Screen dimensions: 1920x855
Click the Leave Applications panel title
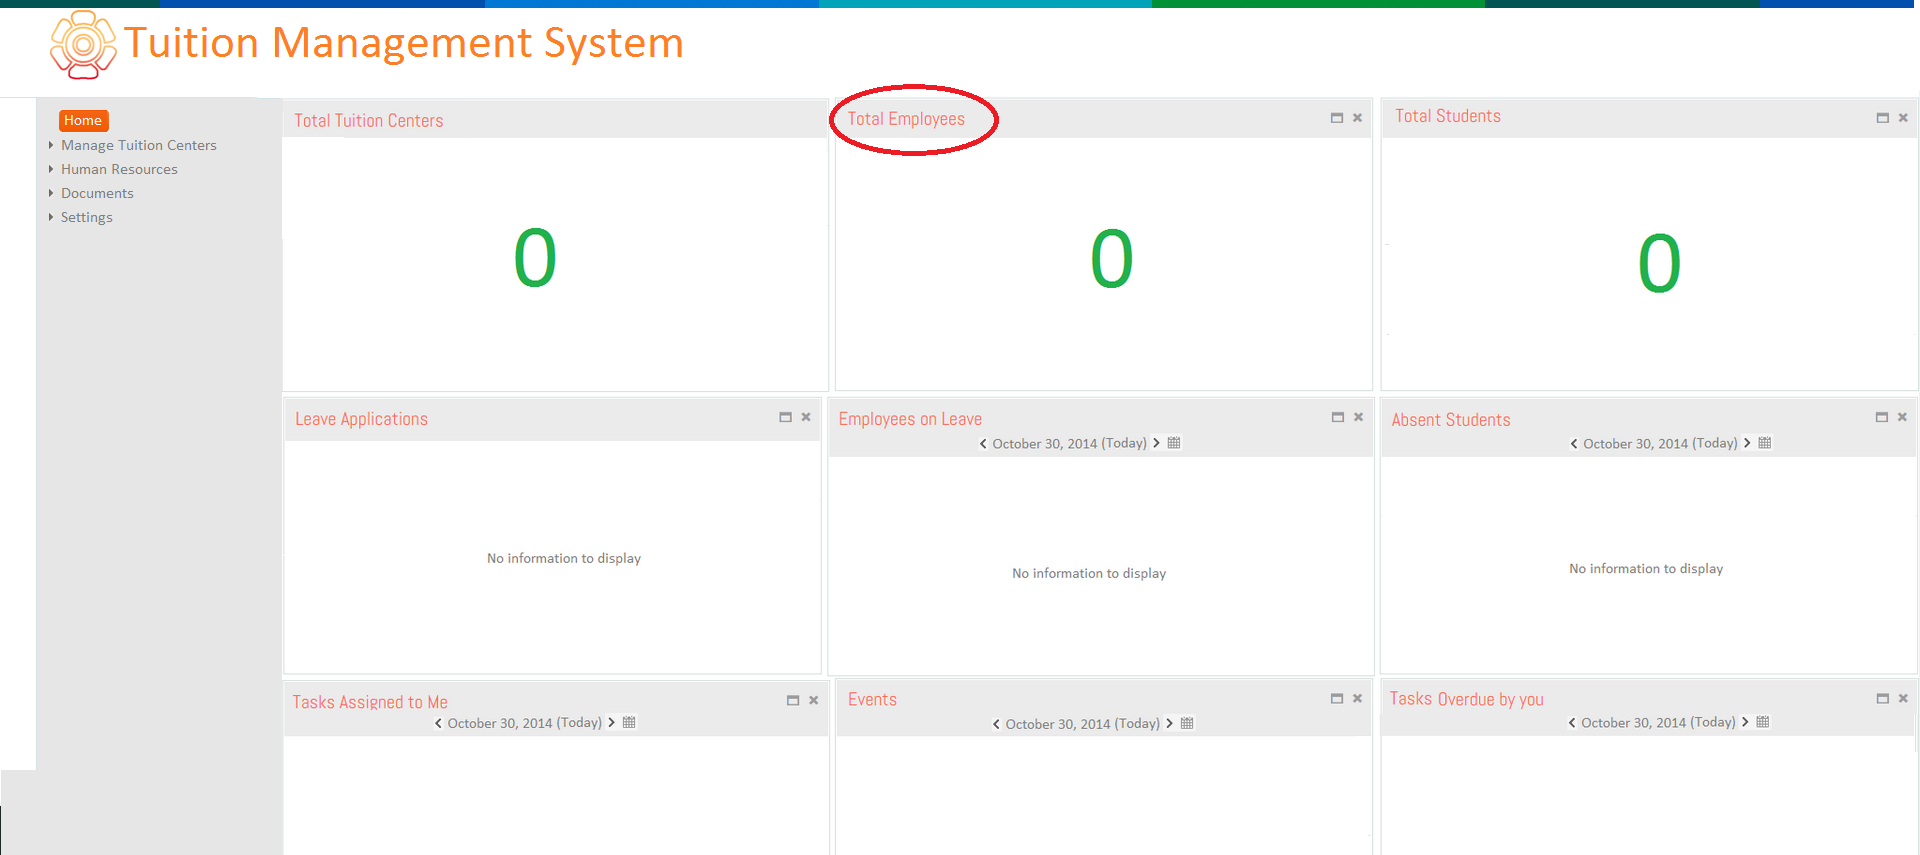pos(361,420)
